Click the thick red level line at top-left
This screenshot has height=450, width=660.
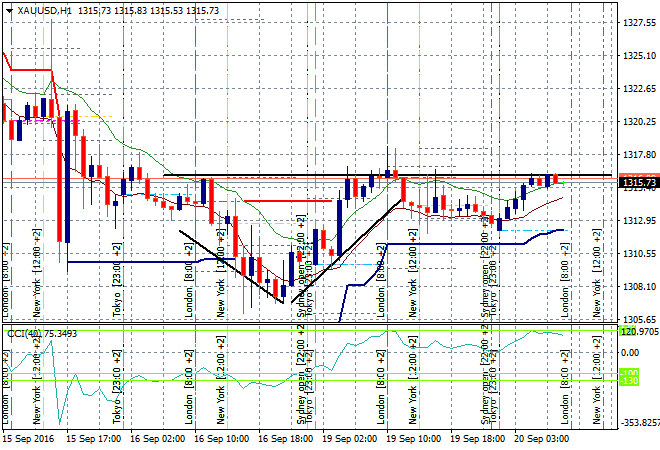point(30,70)
